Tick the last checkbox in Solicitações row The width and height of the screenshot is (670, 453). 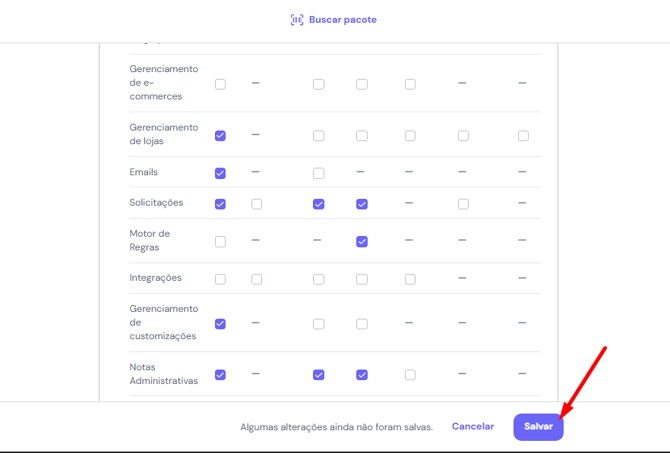(x=463, y=204)
